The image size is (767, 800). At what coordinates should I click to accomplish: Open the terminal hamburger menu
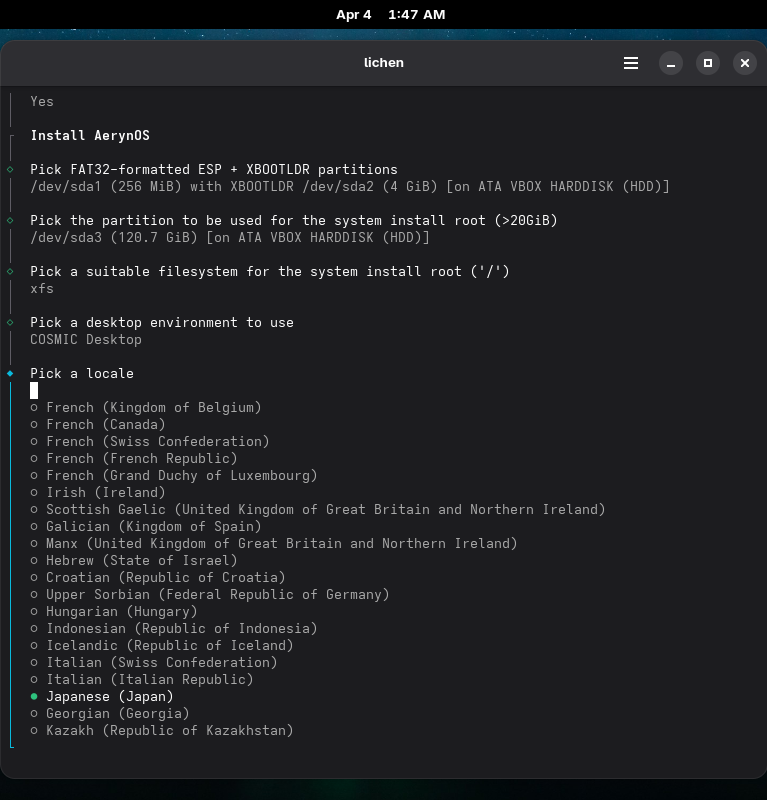(631, 63)
